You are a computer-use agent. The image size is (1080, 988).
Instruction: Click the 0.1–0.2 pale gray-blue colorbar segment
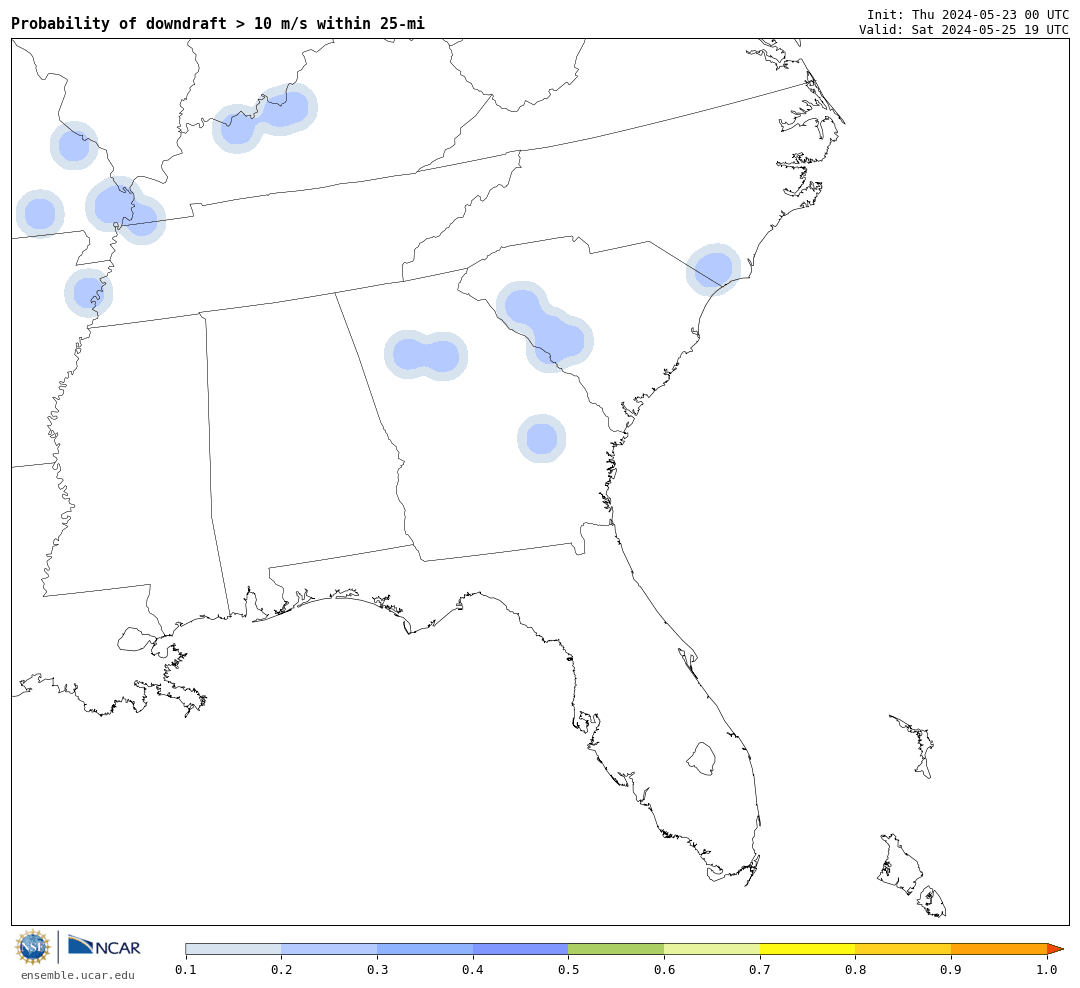tap(233, 949)
